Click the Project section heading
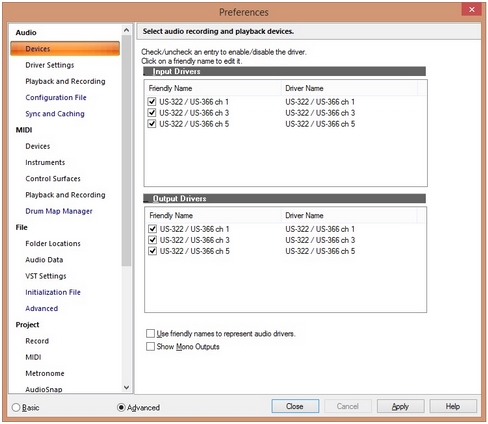488x424 pixels. [x=27, y=324]
